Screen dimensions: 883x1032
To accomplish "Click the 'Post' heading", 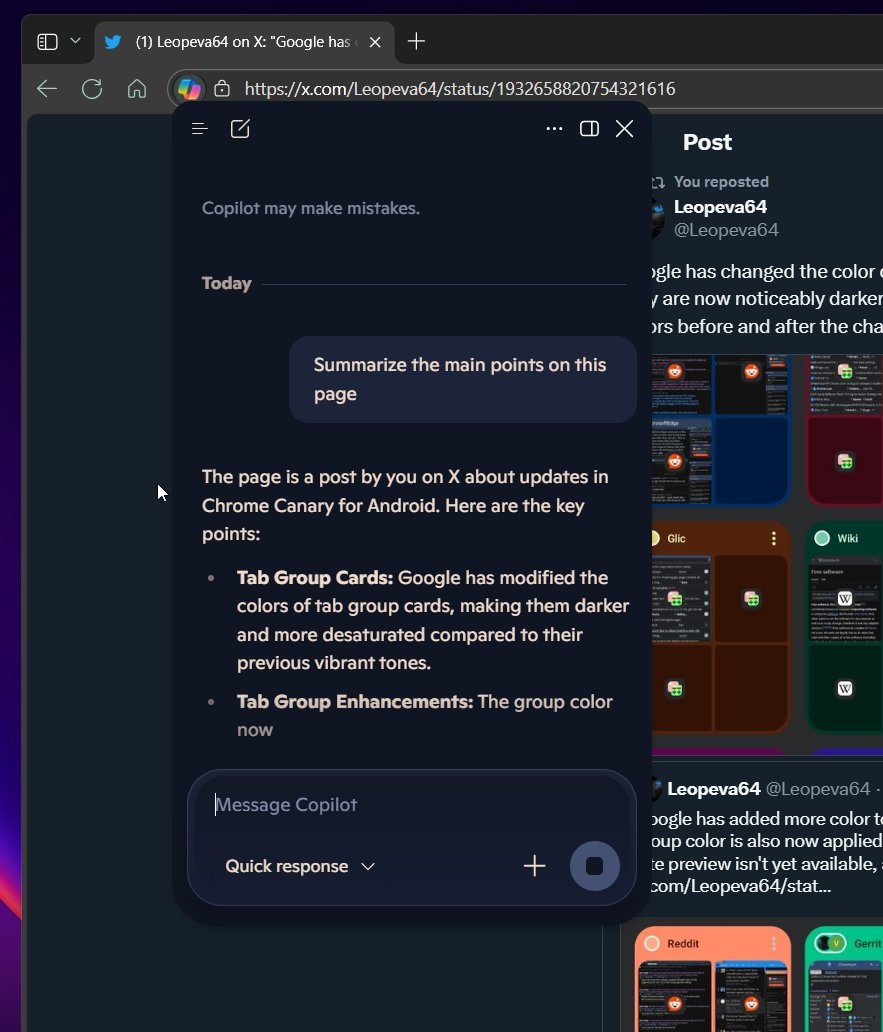I will [707, 142].
